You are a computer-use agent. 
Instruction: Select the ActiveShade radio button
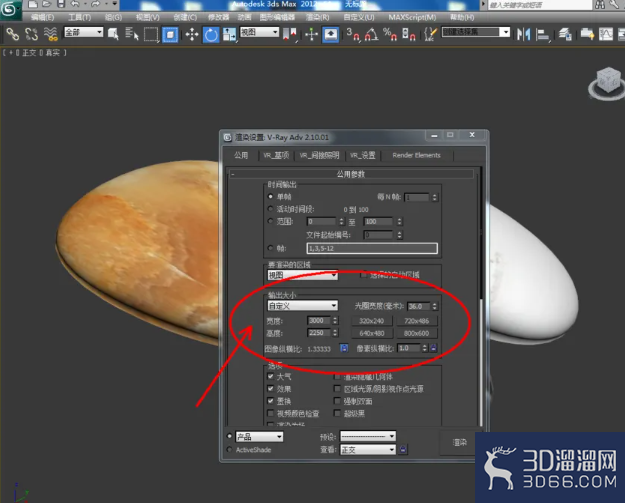point(229,449)
